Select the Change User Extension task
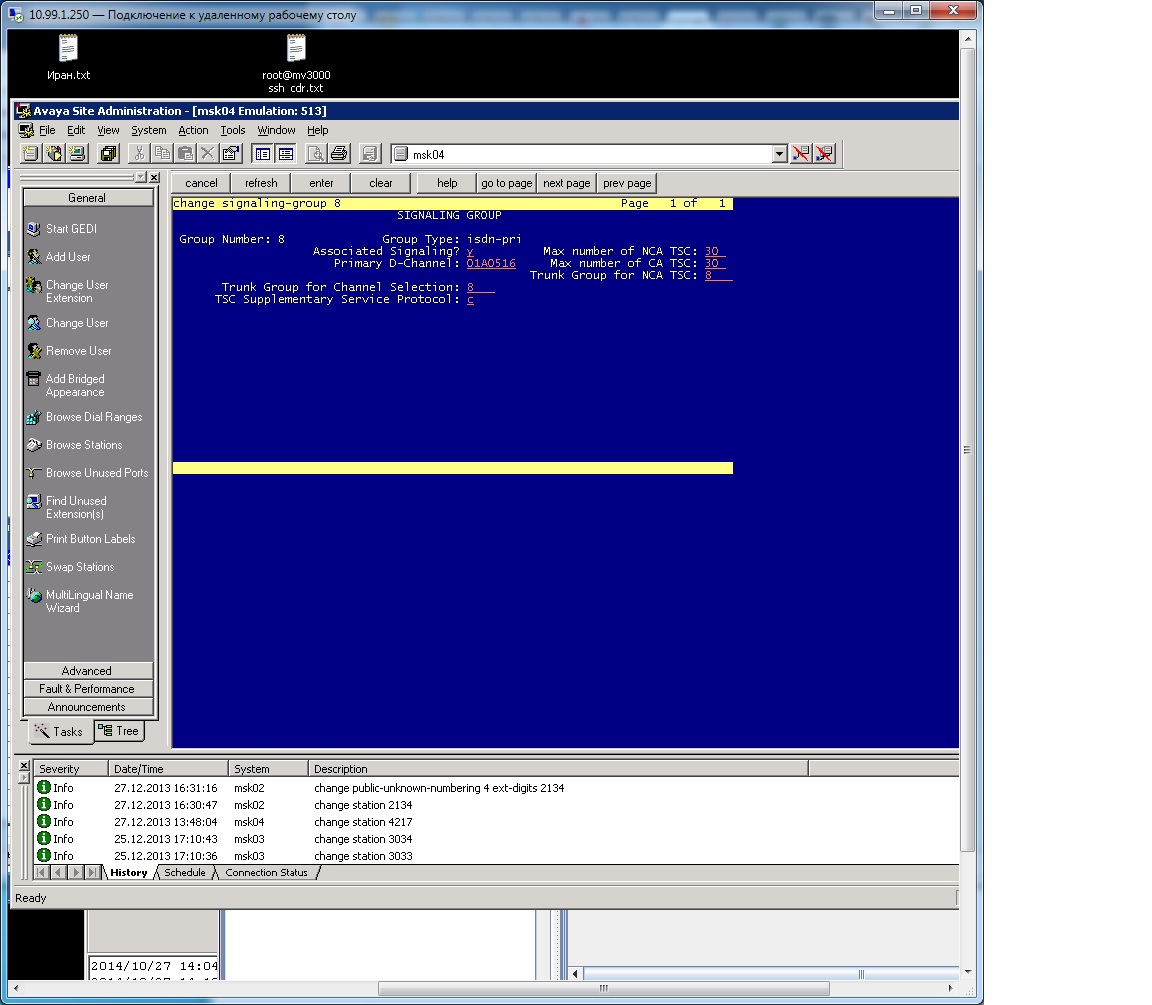Image resolution: width=1152 pixels, height=1005 pixels. tap(67, 291)
